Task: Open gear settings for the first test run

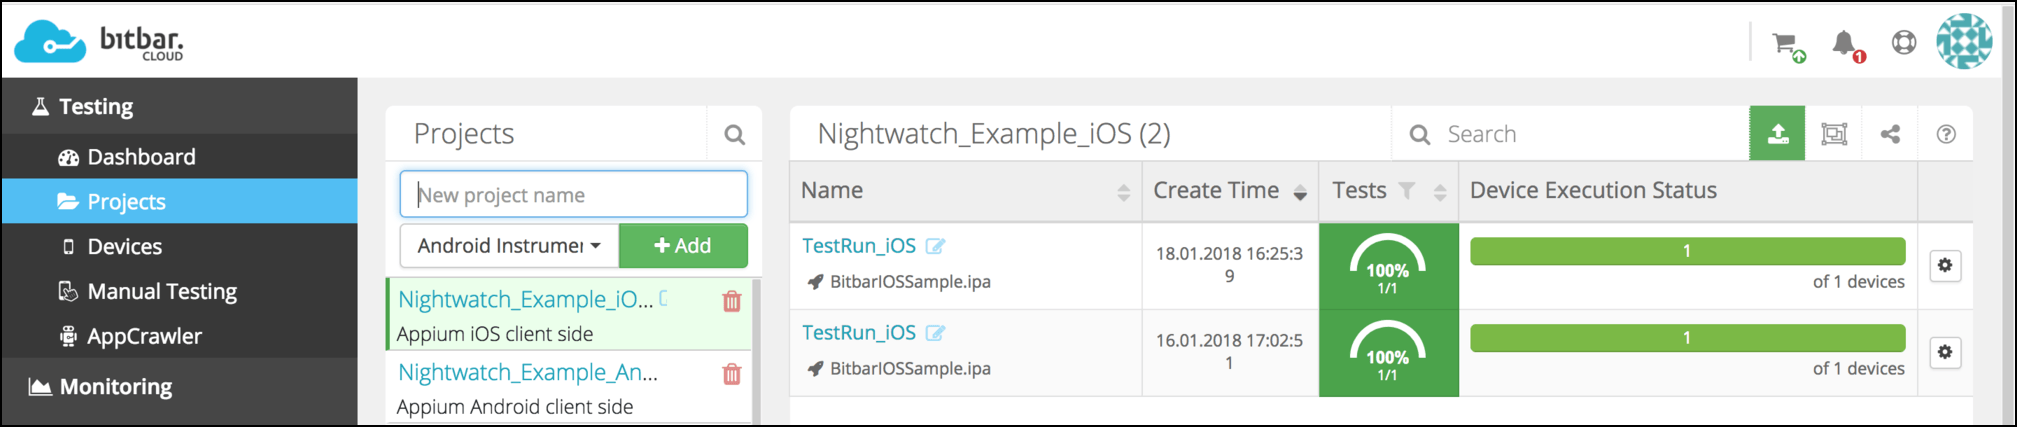Action: [x=1944, y=266]
